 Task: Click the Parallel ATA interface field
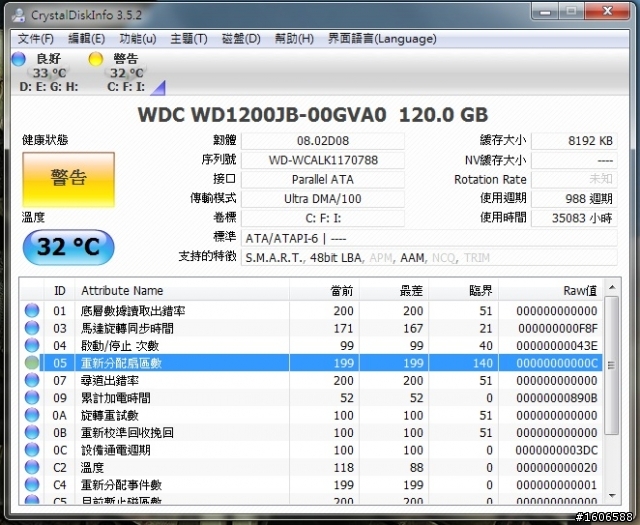pos(323,180)
